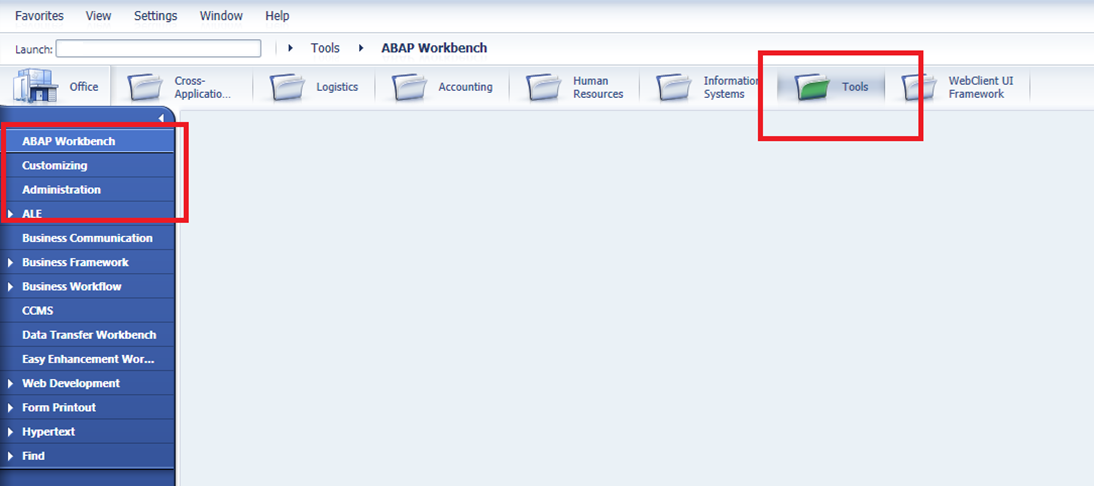The image size is (1094, 486).
Task: Click the breadcrumb arrow before Tools
Action: tap(290, 48)
